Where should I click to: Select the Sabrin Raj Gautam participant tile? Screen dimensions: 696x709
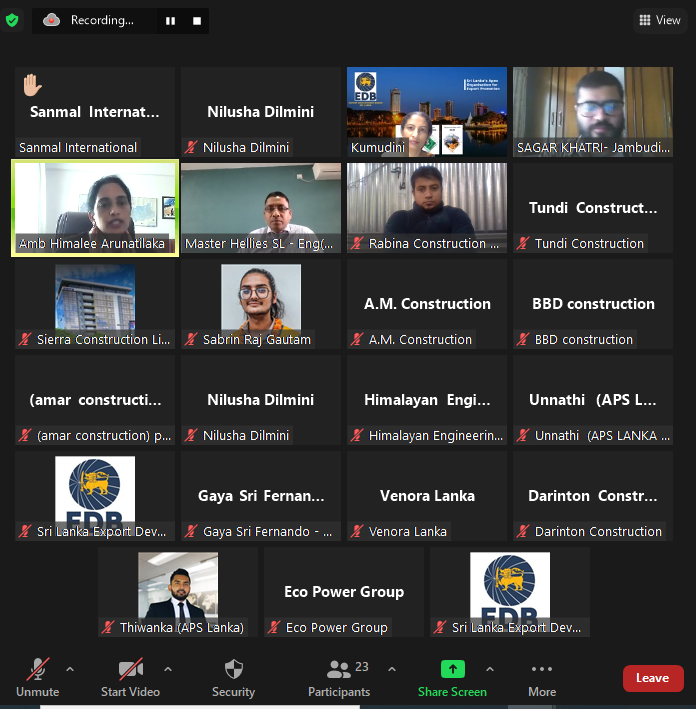pyautogui.click(x=261, y=304)
